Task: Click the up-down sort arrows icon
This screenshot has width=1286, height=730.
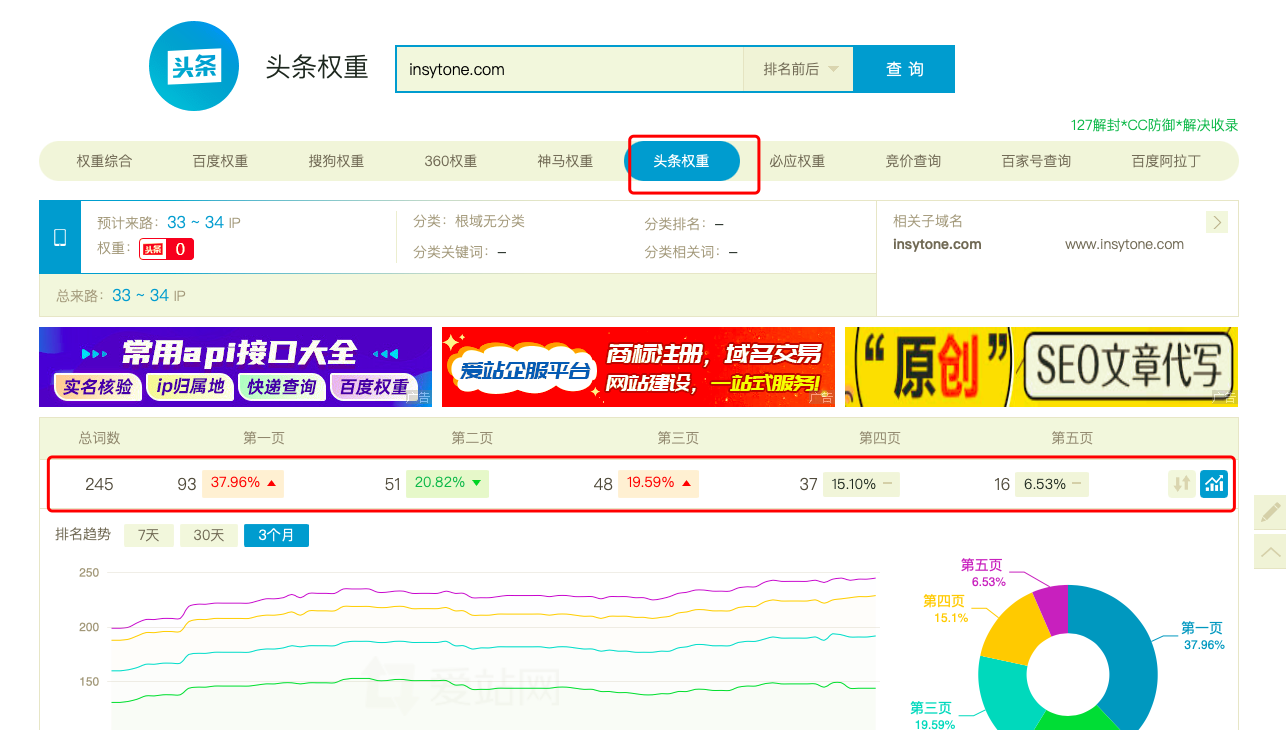Action: click(1183, 483)
